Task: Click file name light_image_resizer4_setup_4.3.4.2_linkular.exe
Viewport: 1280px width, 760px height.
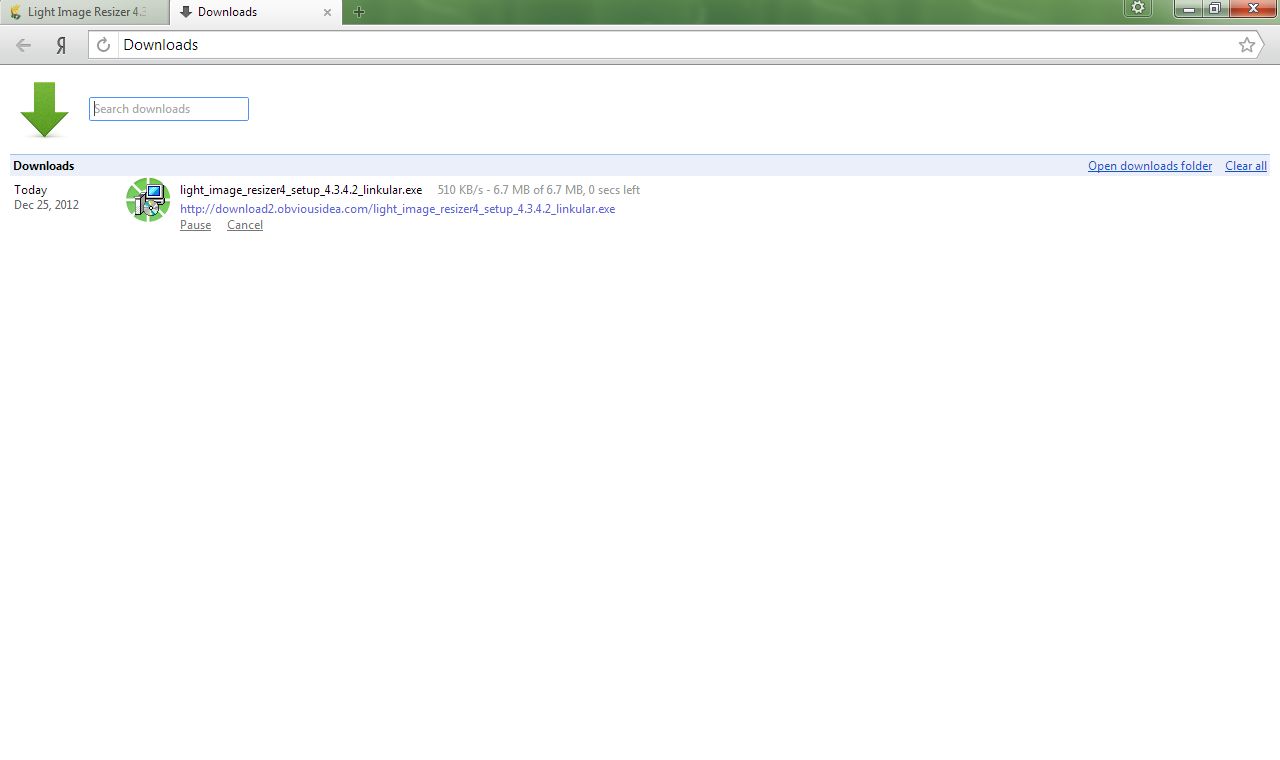Action: click(x=301, y=190)
